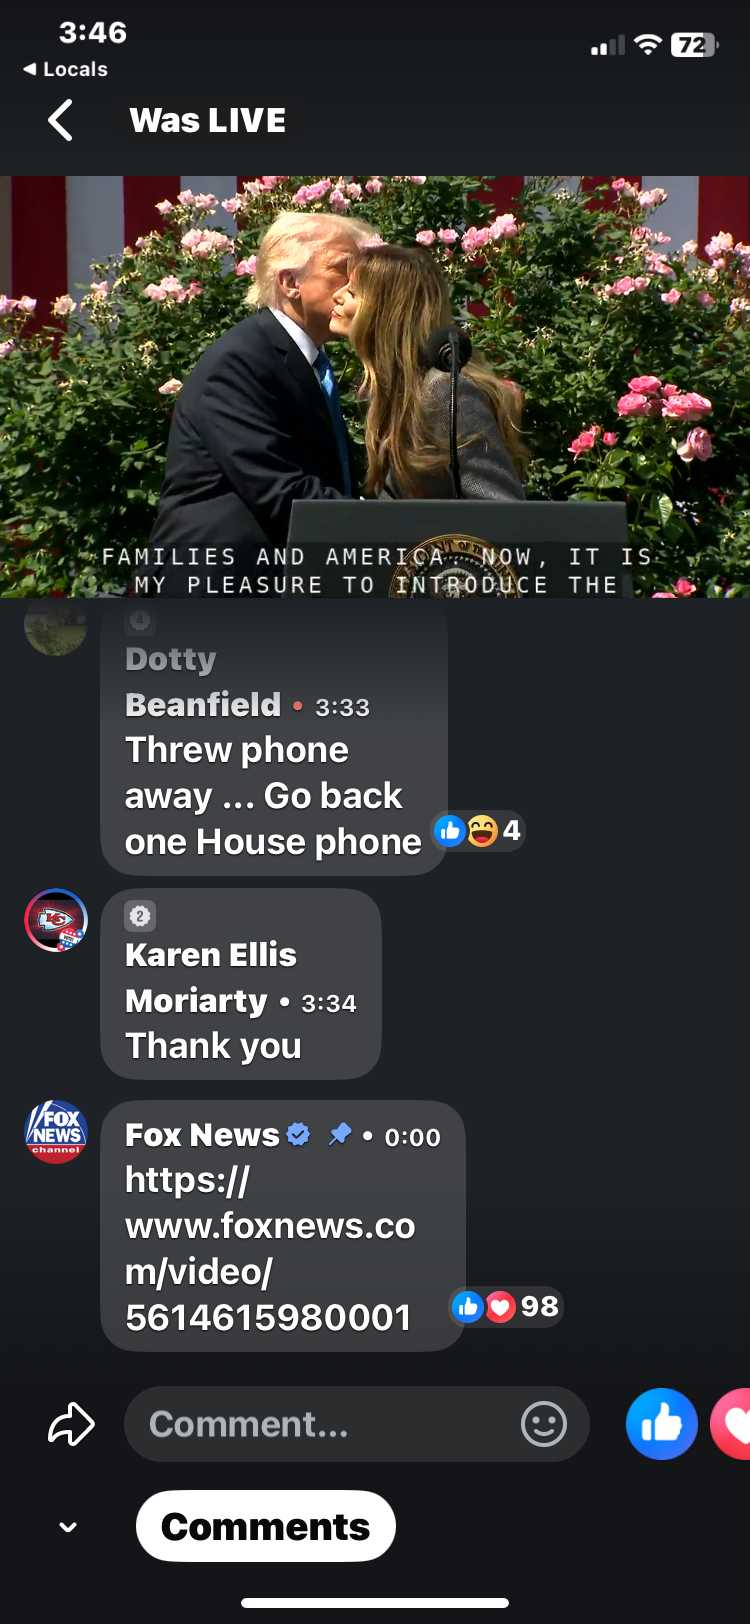Open Dotty Beanfield's commenter name

203,682
